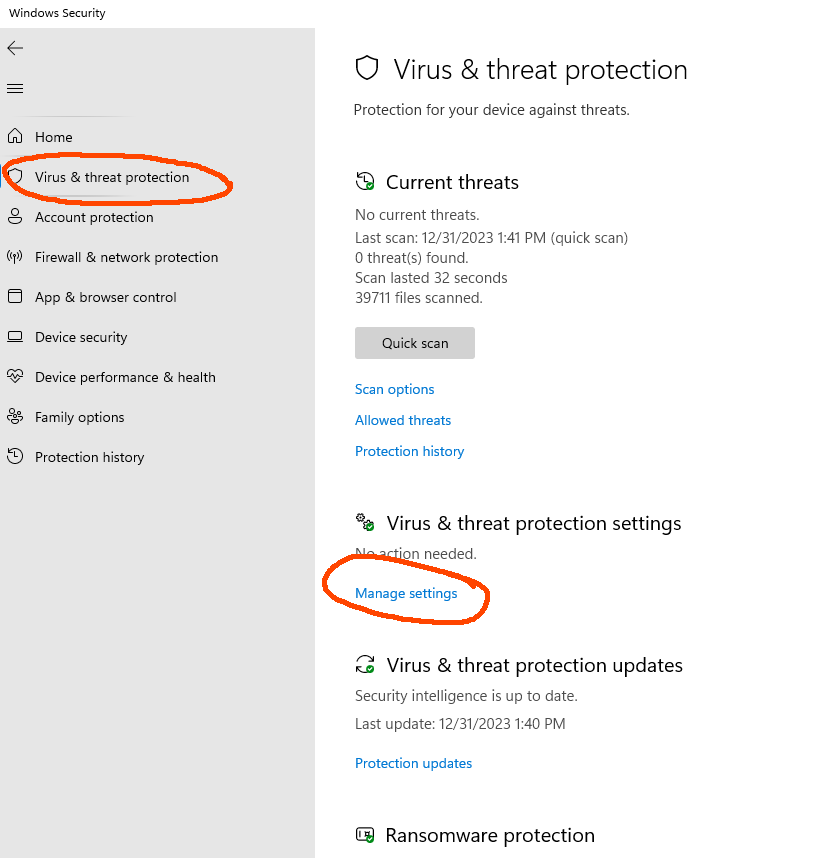Viewport: 826px width, 858px height.
Task: Click the App & browser control window icon
Action: pos(15,296)
